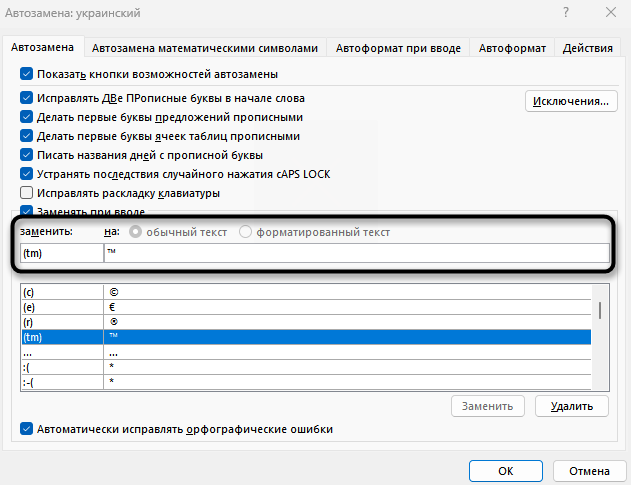
Task: Select the (r) row in the list
Action: [x=306, y=322]
